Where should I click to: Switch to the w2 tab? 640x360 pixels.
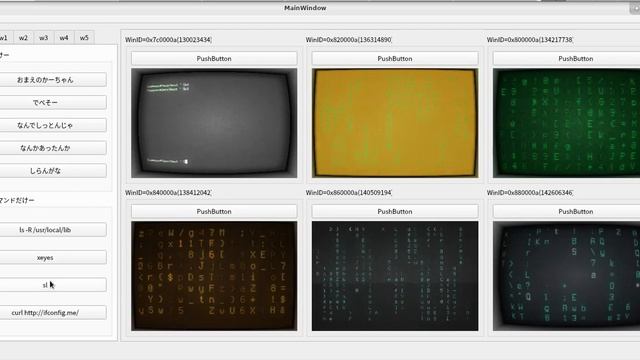23,38
